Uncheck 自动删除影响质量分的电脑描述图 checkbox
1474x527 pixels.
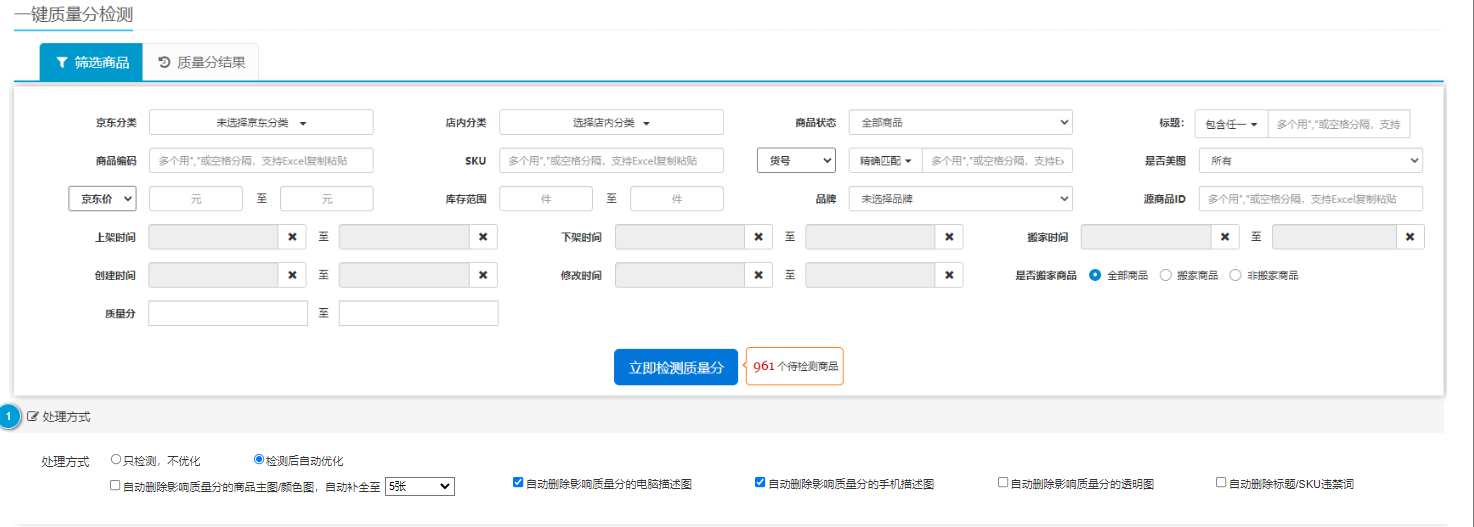click(x=518, y=482)
